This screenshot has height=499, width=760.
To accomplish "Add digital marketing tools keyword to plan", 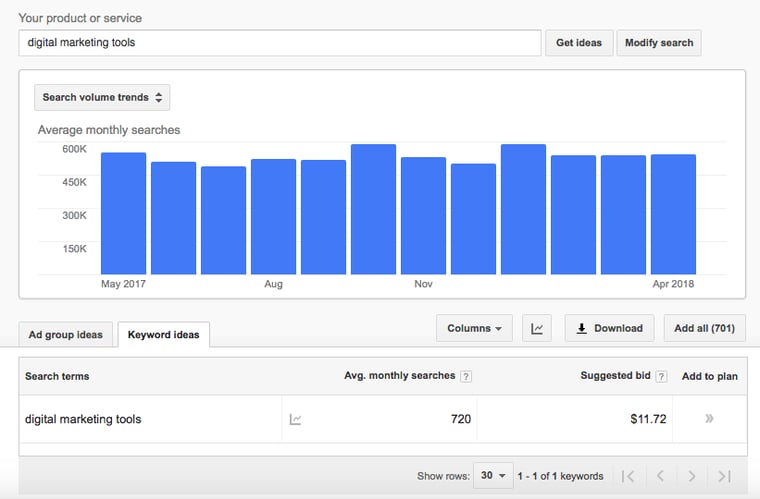I will [x=709, y=419].
